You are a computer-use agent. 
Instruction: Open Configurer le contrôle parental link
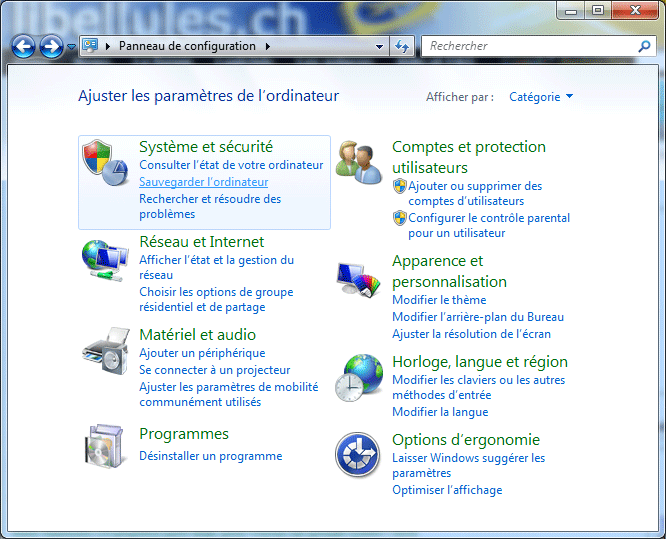489,225
